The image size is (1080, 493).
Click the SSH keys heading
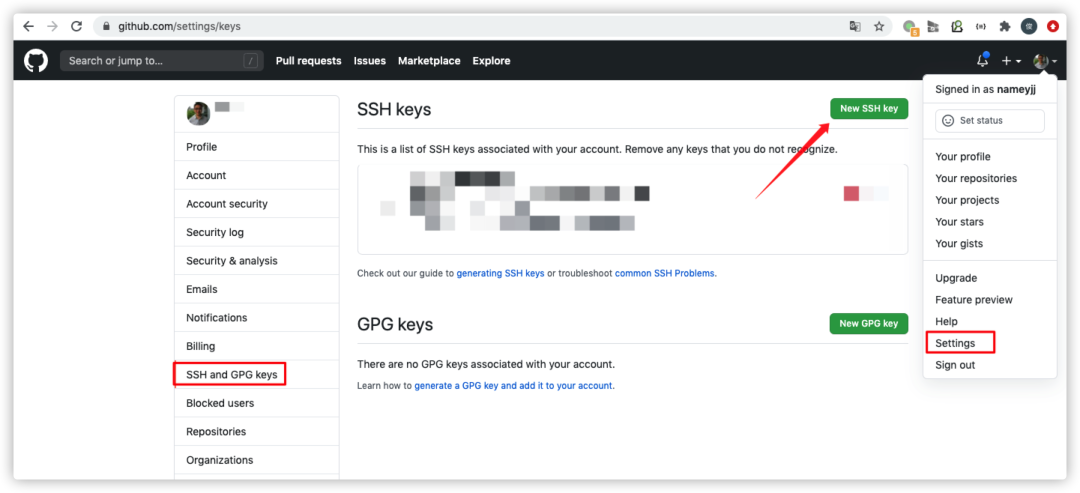(x=394, y=109)
